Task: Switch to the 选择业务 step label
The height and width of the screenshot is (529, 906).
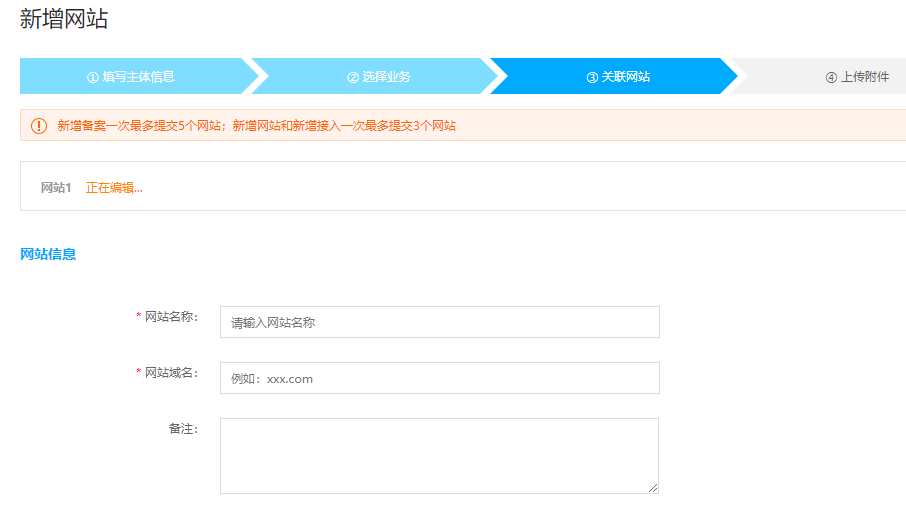Action: click(x=386, y=77)
